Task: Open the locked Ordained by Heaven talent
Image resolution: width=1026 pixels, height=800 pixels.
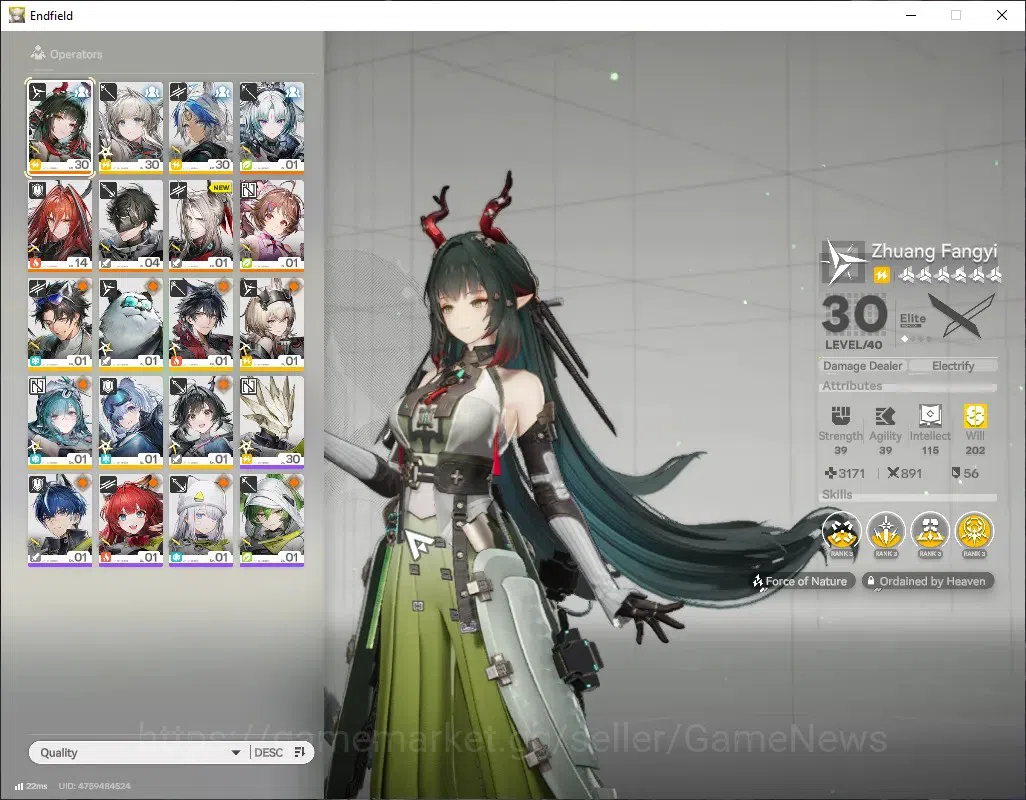Action: (x=928, y=581)
